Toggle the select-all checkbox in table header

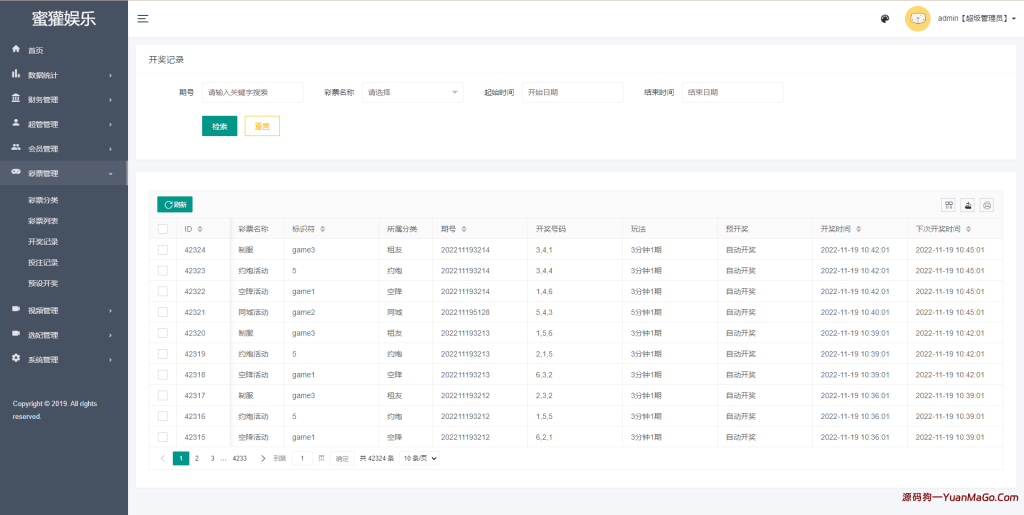pos(163,229)
